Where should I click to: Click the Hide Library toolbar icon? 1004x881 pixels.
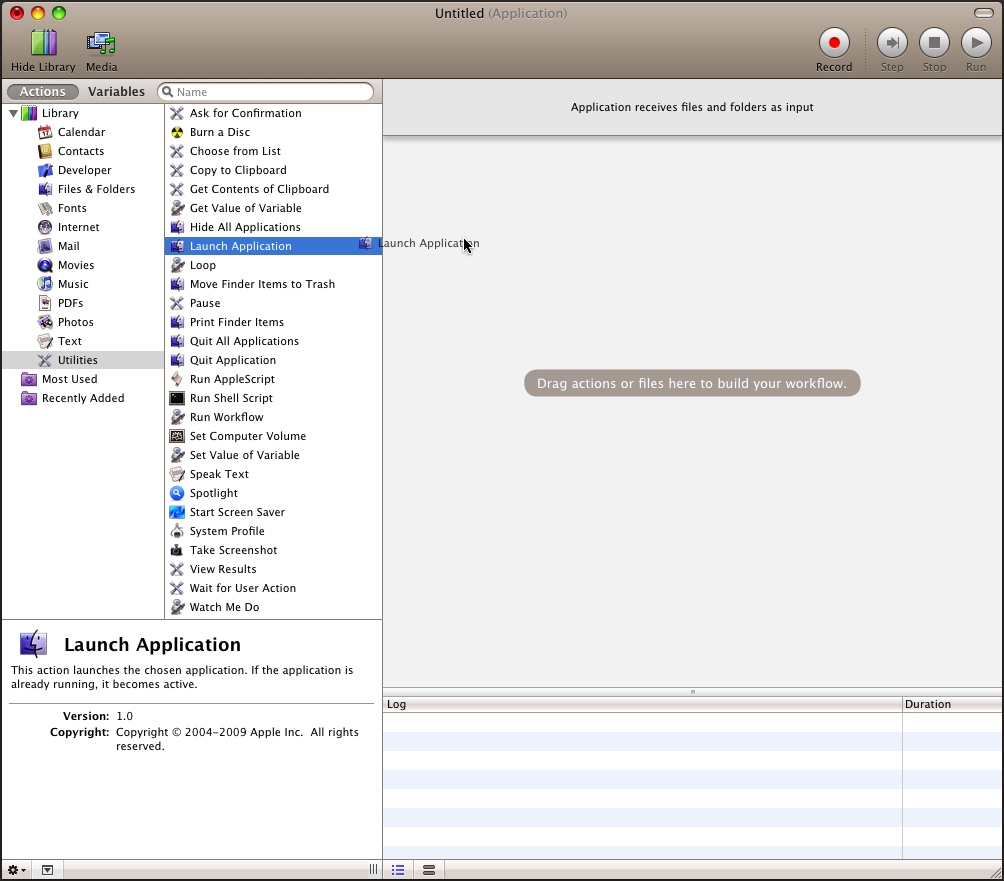tap(43, 44)
